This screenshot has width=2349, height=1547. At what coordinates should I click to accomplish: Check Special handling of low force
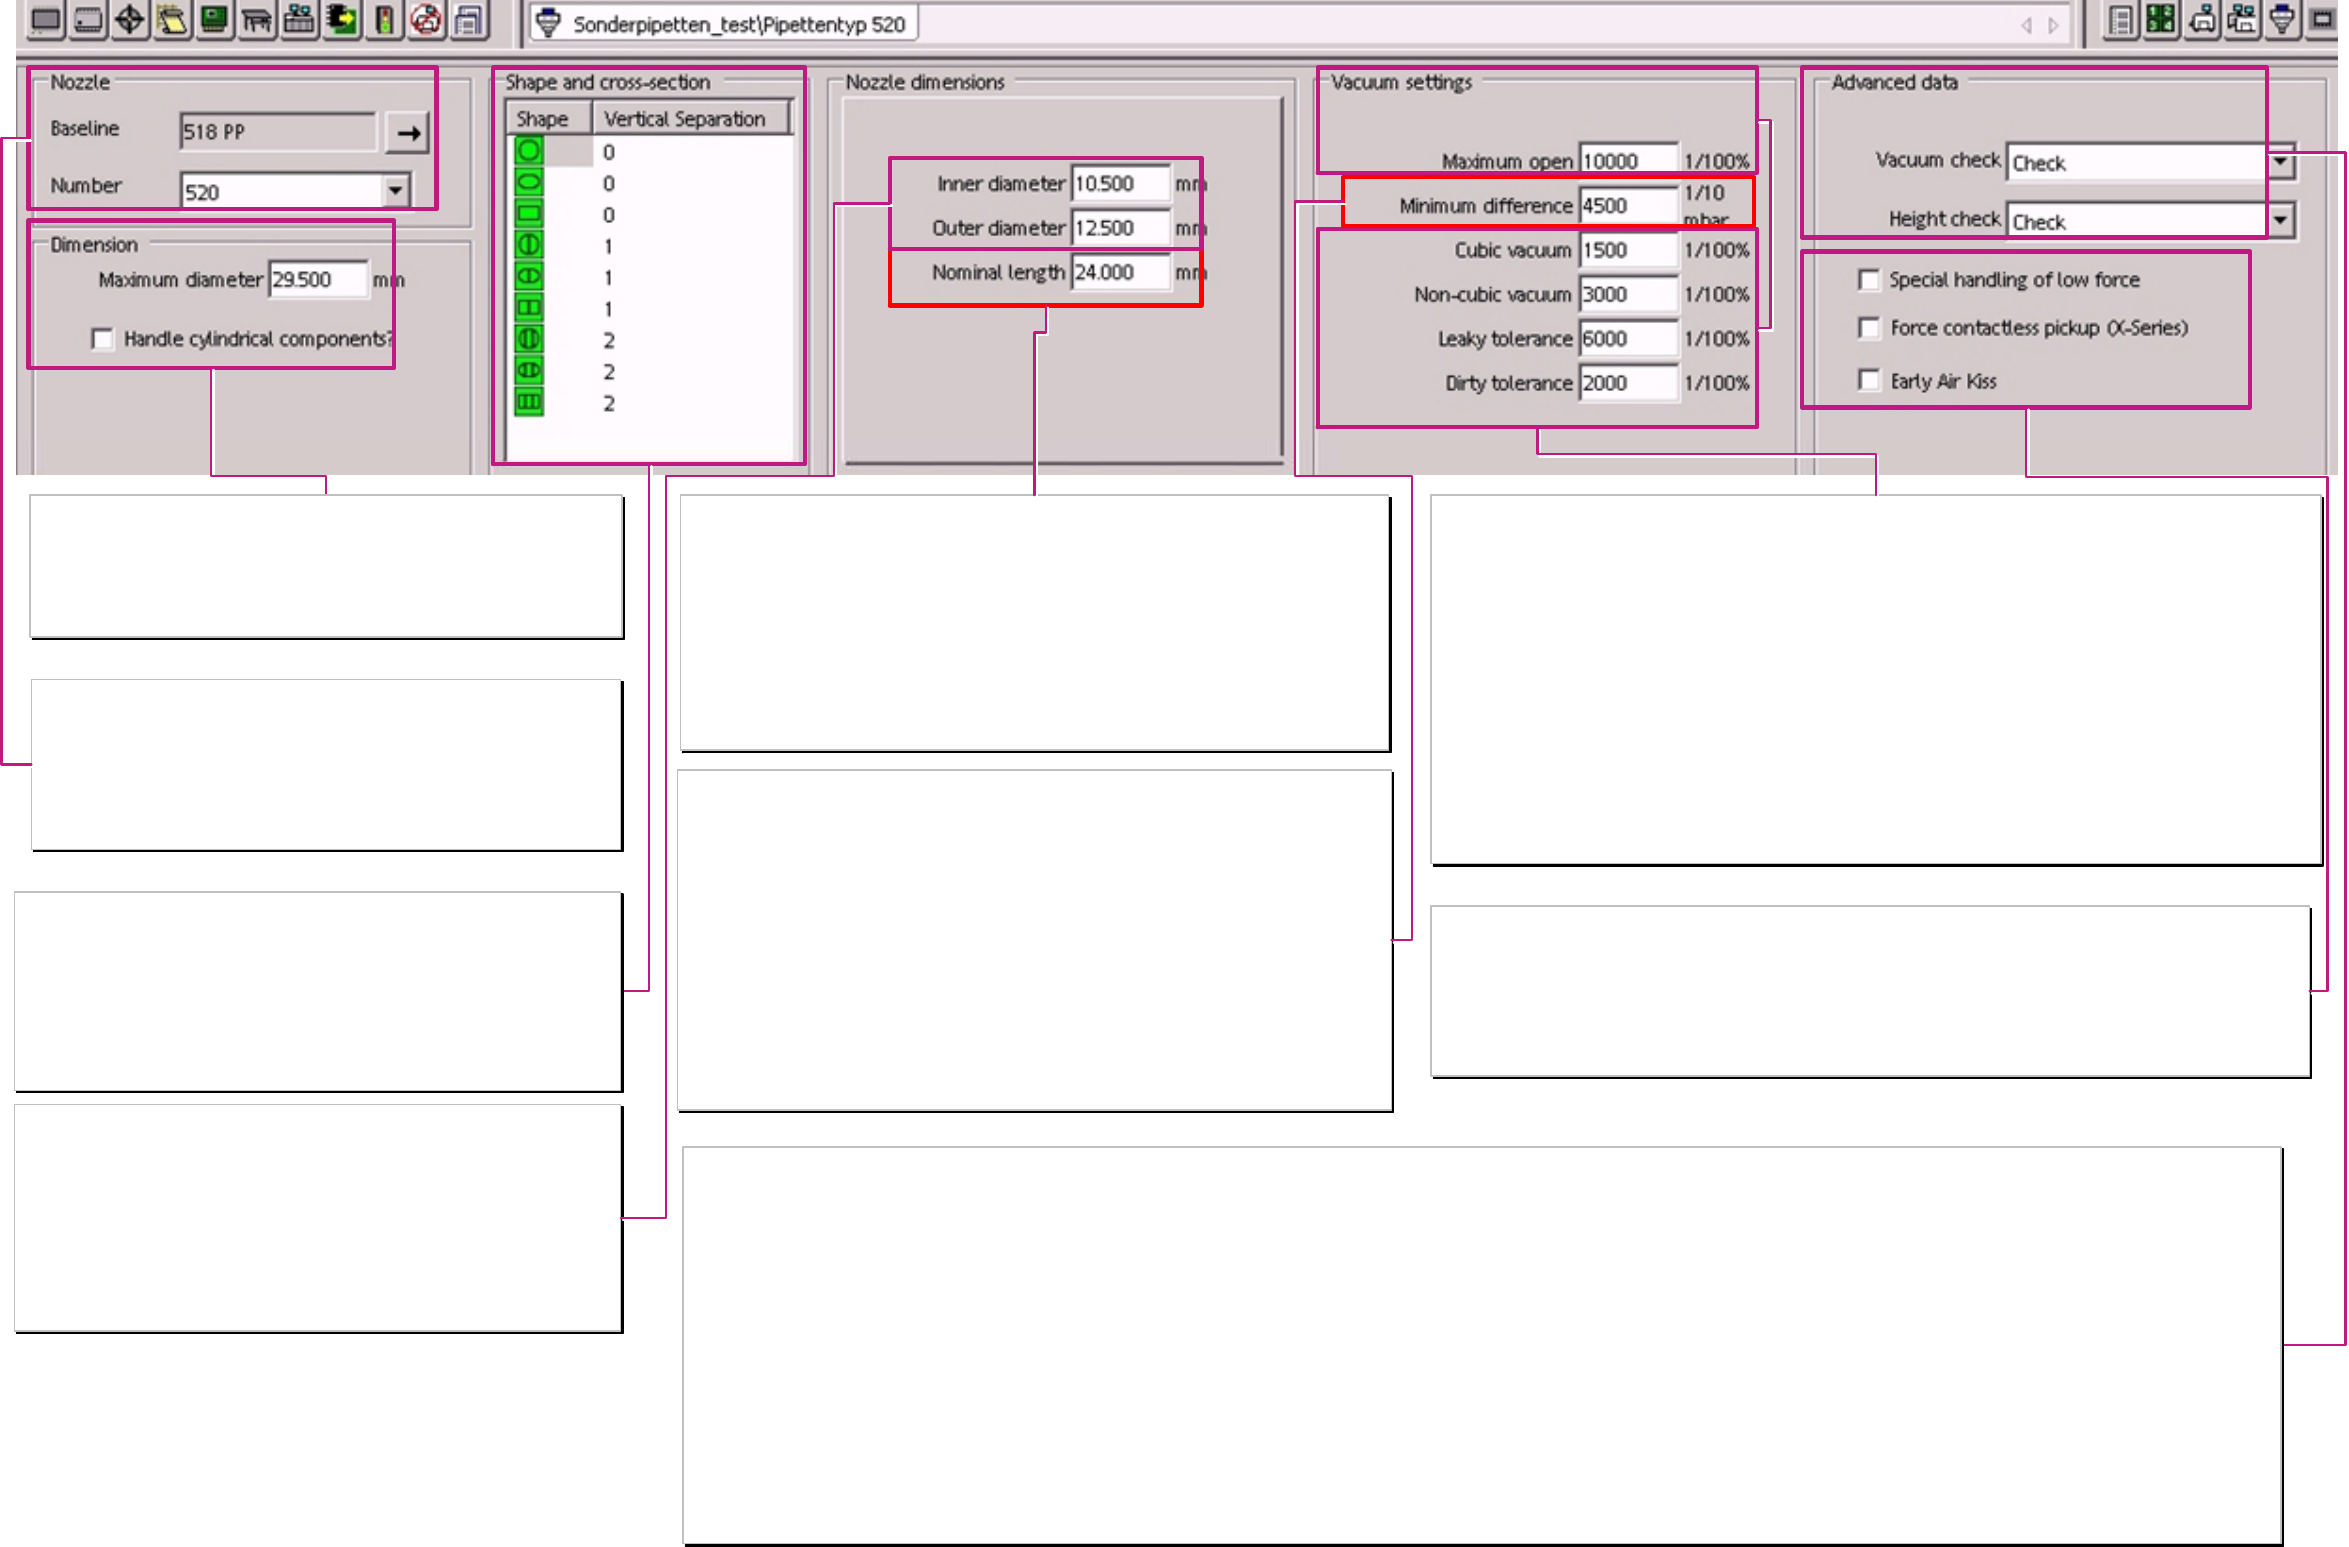click(x=1868, y=280)
